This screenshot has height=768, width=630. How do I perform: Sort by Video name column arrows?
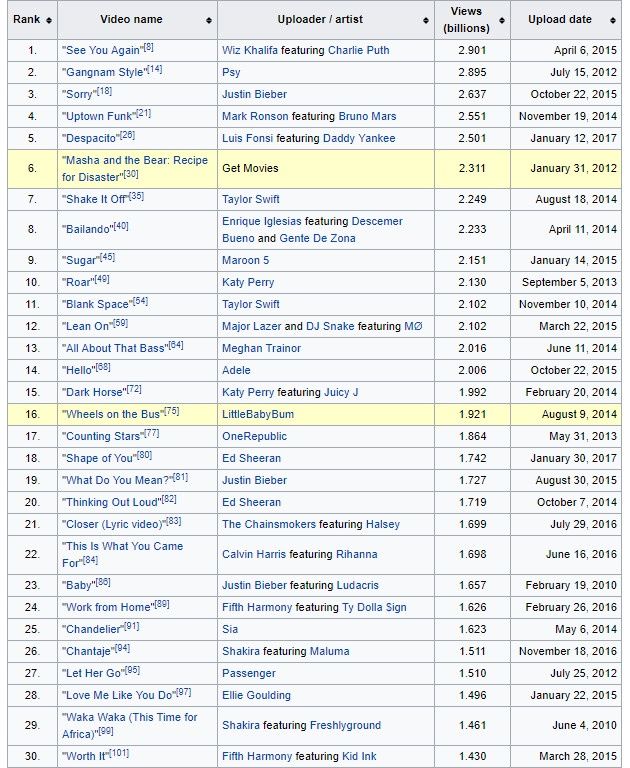[x=209, y=20]
